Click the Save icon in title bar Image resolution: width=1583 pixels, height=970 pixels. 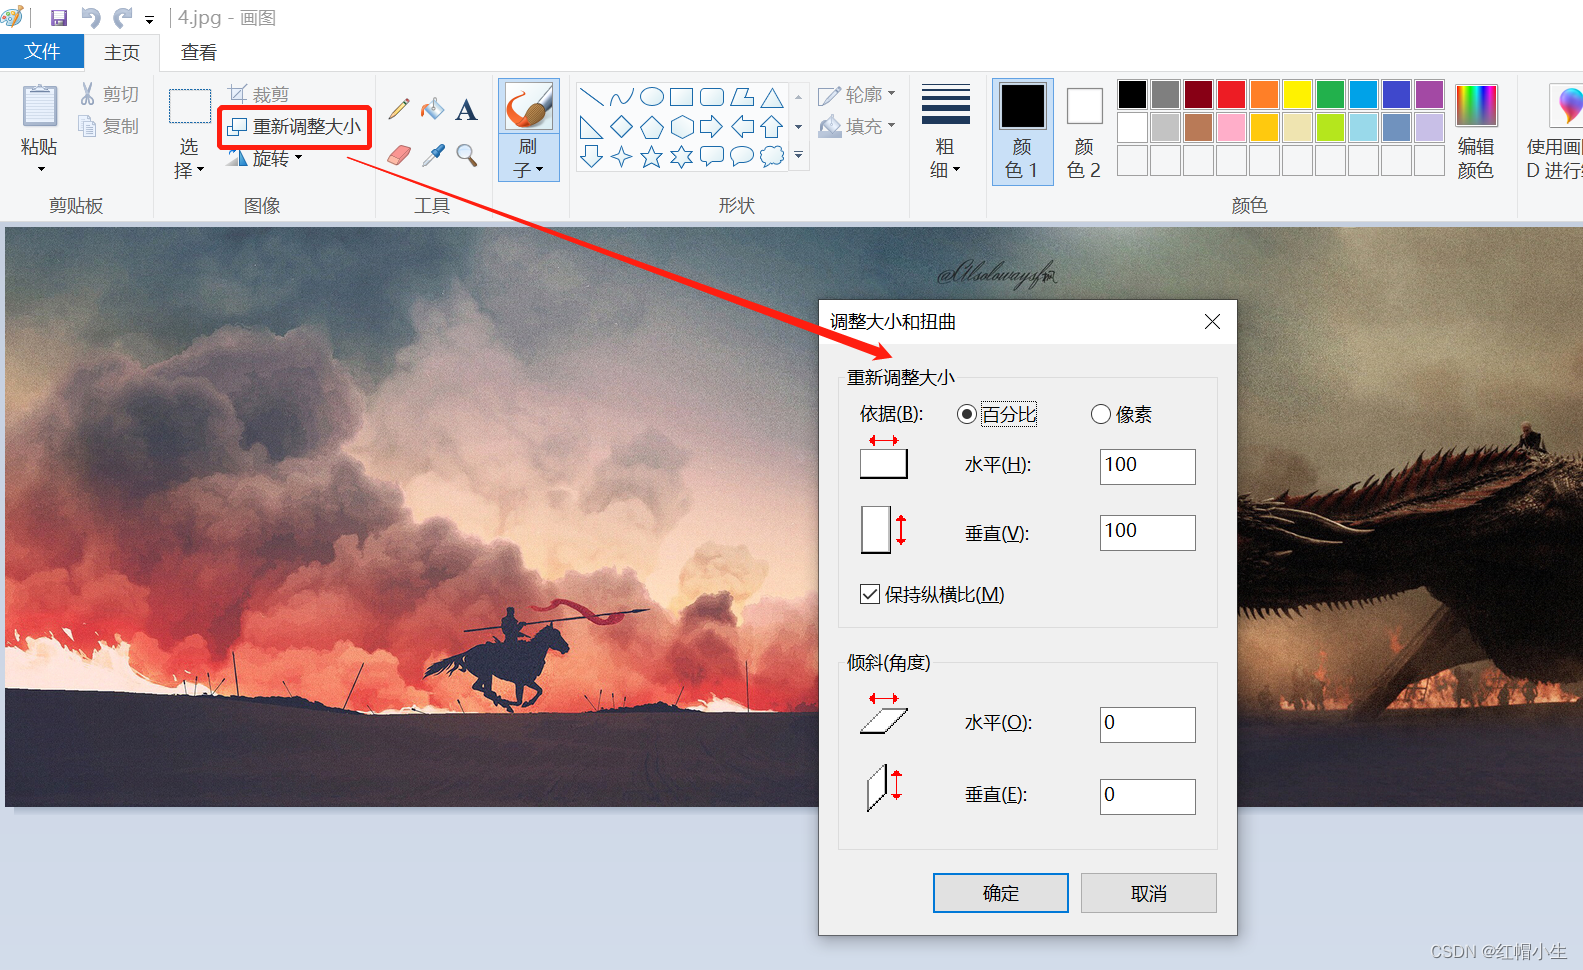(59, 18)
